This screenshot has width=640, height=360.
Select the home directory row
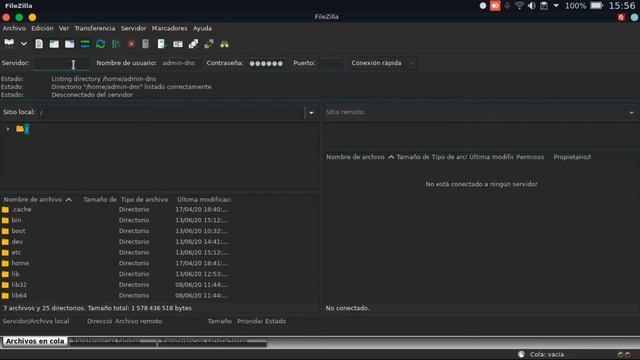coord(159,263)
